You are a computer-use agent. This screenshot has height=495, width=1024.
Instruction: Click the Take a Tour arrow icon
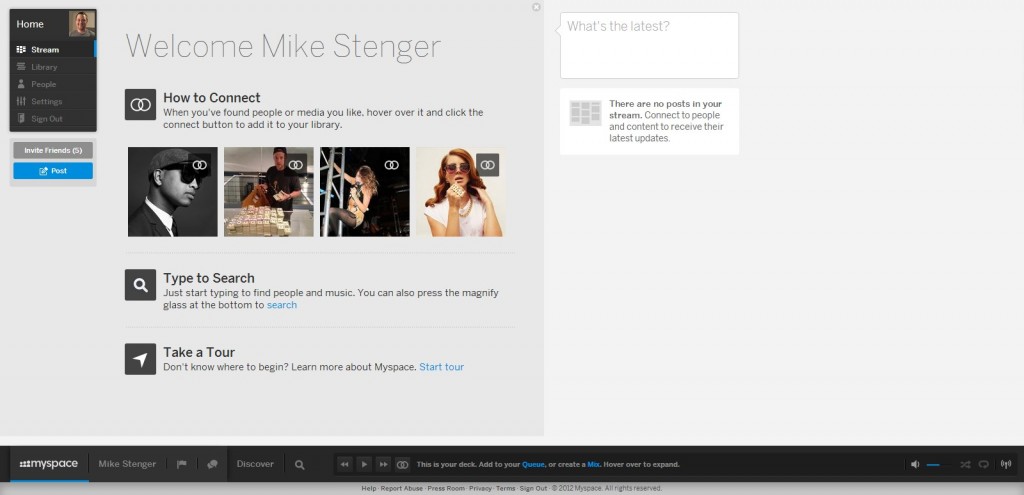(140, 359)
